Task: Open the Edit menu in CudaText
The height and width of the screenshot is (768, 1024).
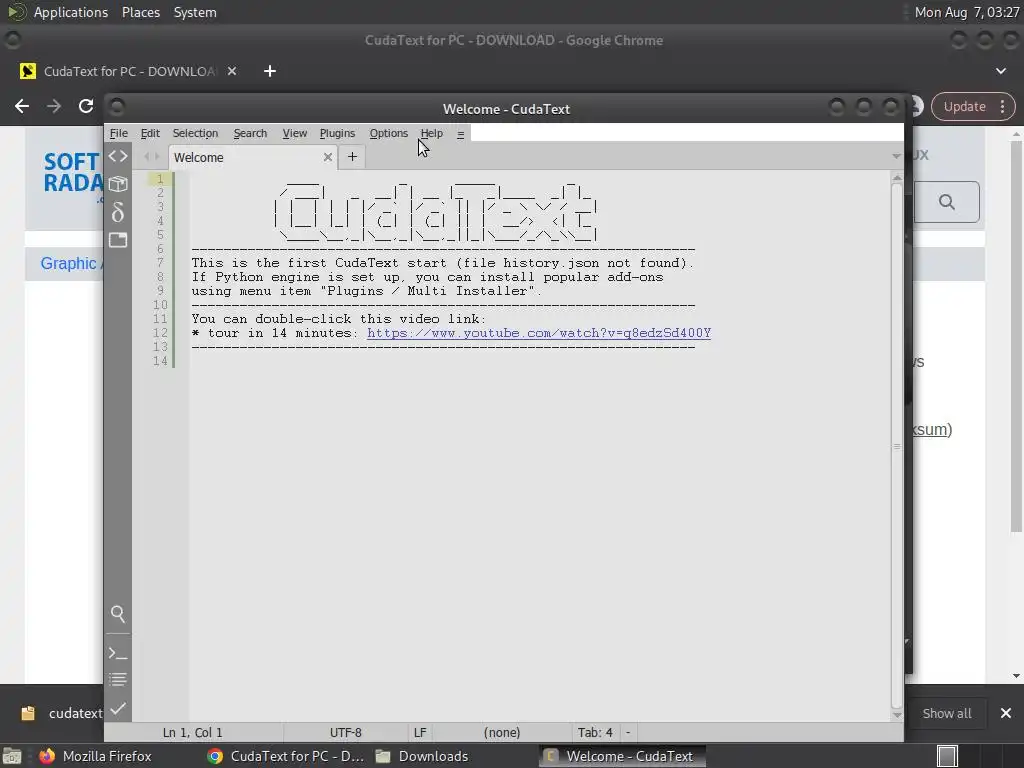Action: tap(150, 133)
